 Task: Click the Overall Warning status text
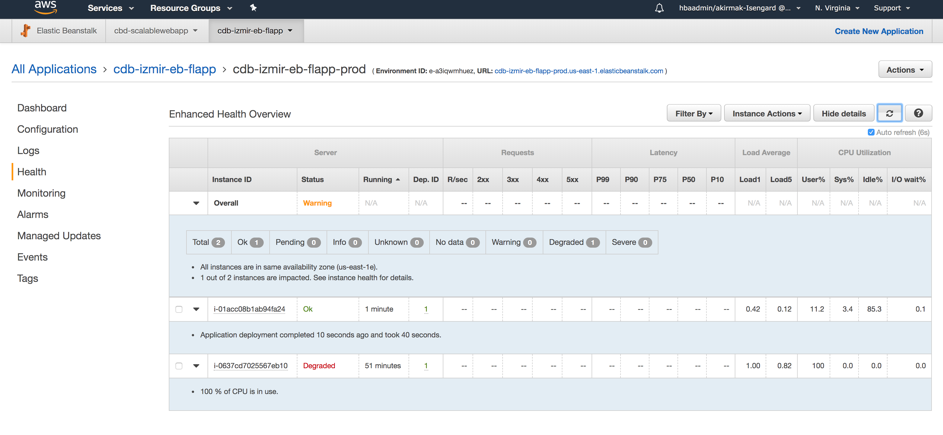coord(317,203)
